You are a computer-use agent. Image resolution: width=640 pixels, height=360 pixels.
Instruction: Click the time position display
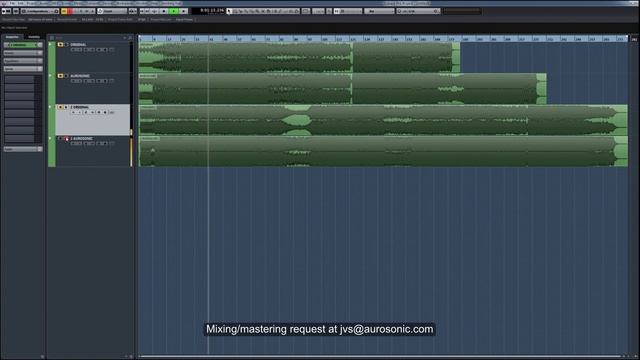(x=208, y=11)
